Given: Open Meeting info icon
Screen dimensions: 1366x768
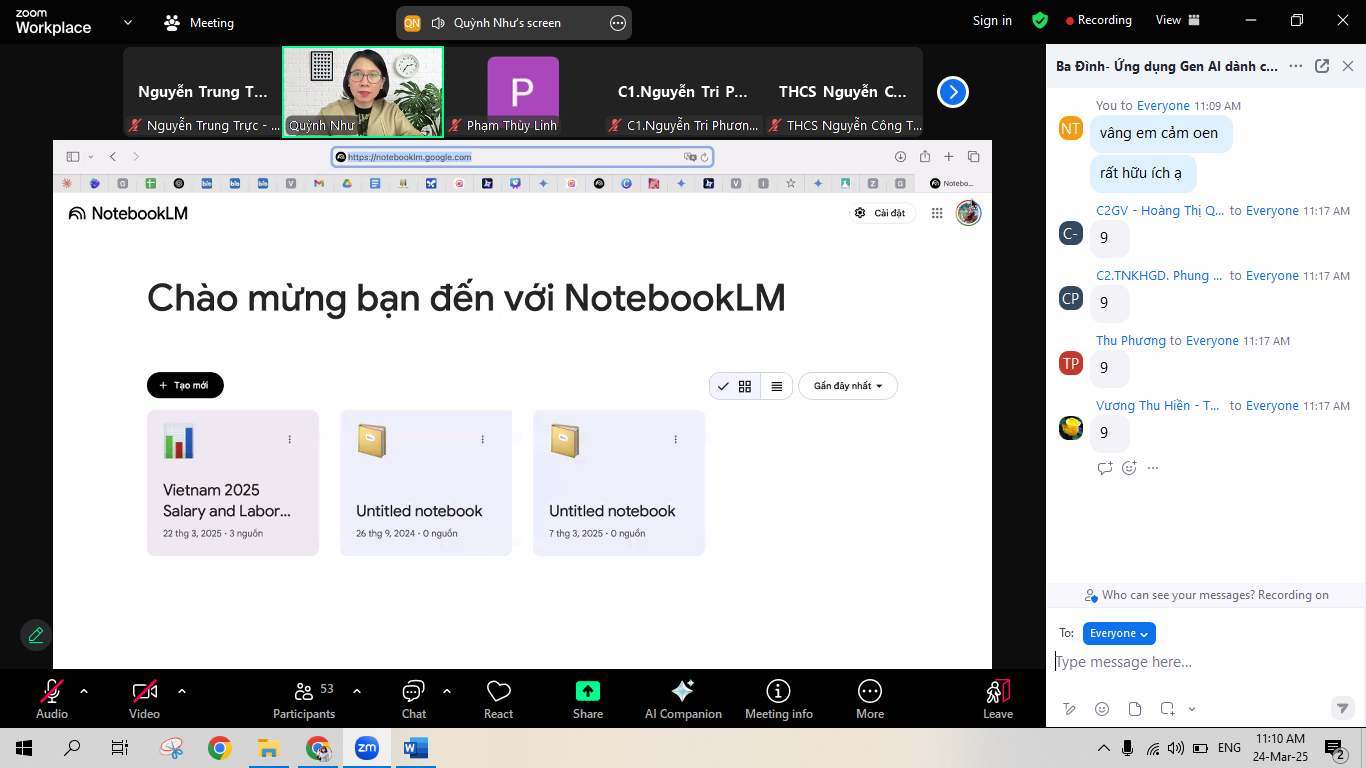Looking at the screenshot, I should [x=778, y=692].
